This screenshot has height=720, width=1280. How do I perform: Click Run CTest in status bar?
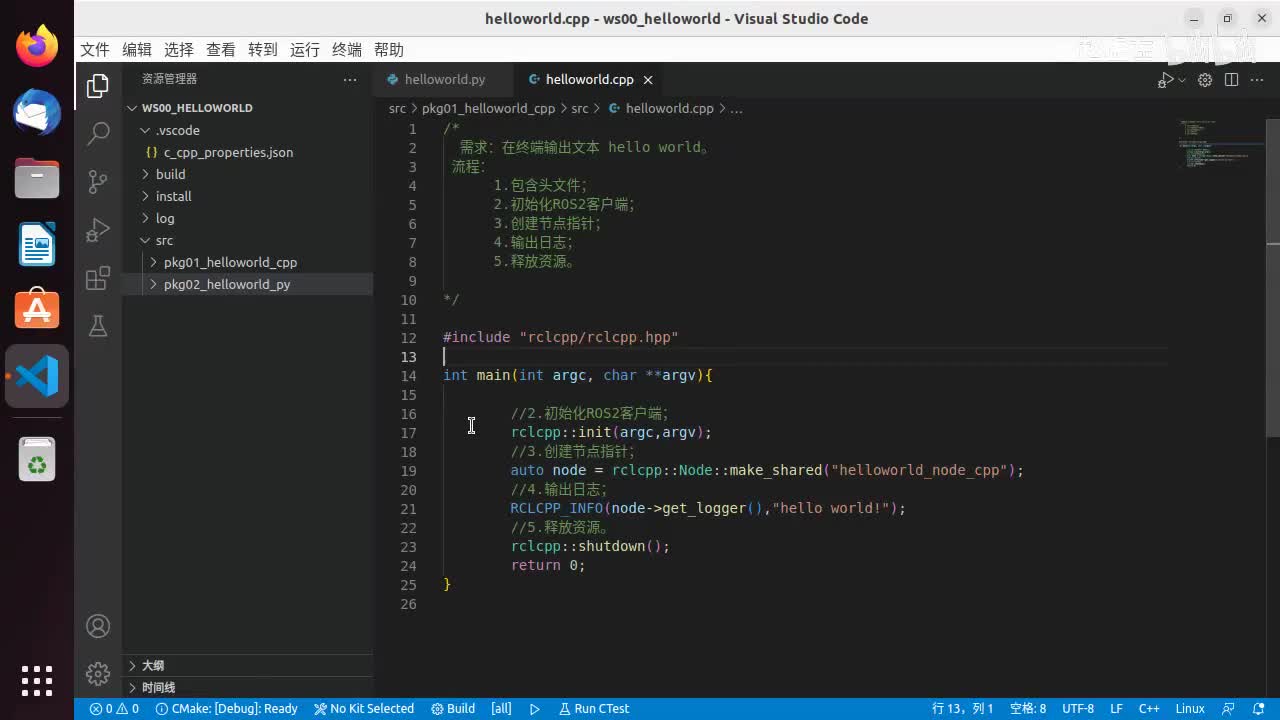[x=593, y=709]
